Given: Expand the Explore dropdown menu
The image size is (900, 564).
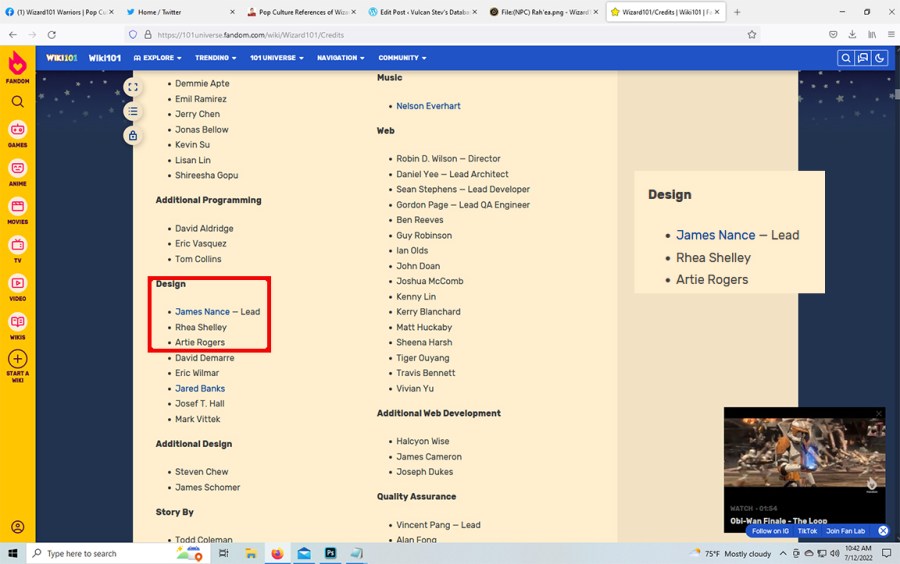Looking at the screenshot, I should click(x=157, y=58).
